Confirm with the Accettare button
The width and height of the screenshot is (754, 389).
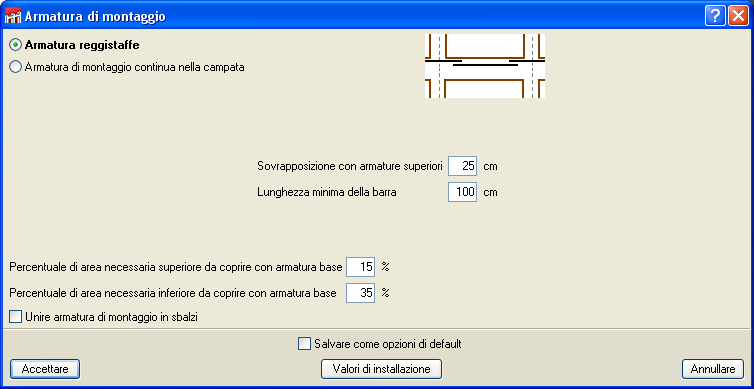tap(45, 369)
